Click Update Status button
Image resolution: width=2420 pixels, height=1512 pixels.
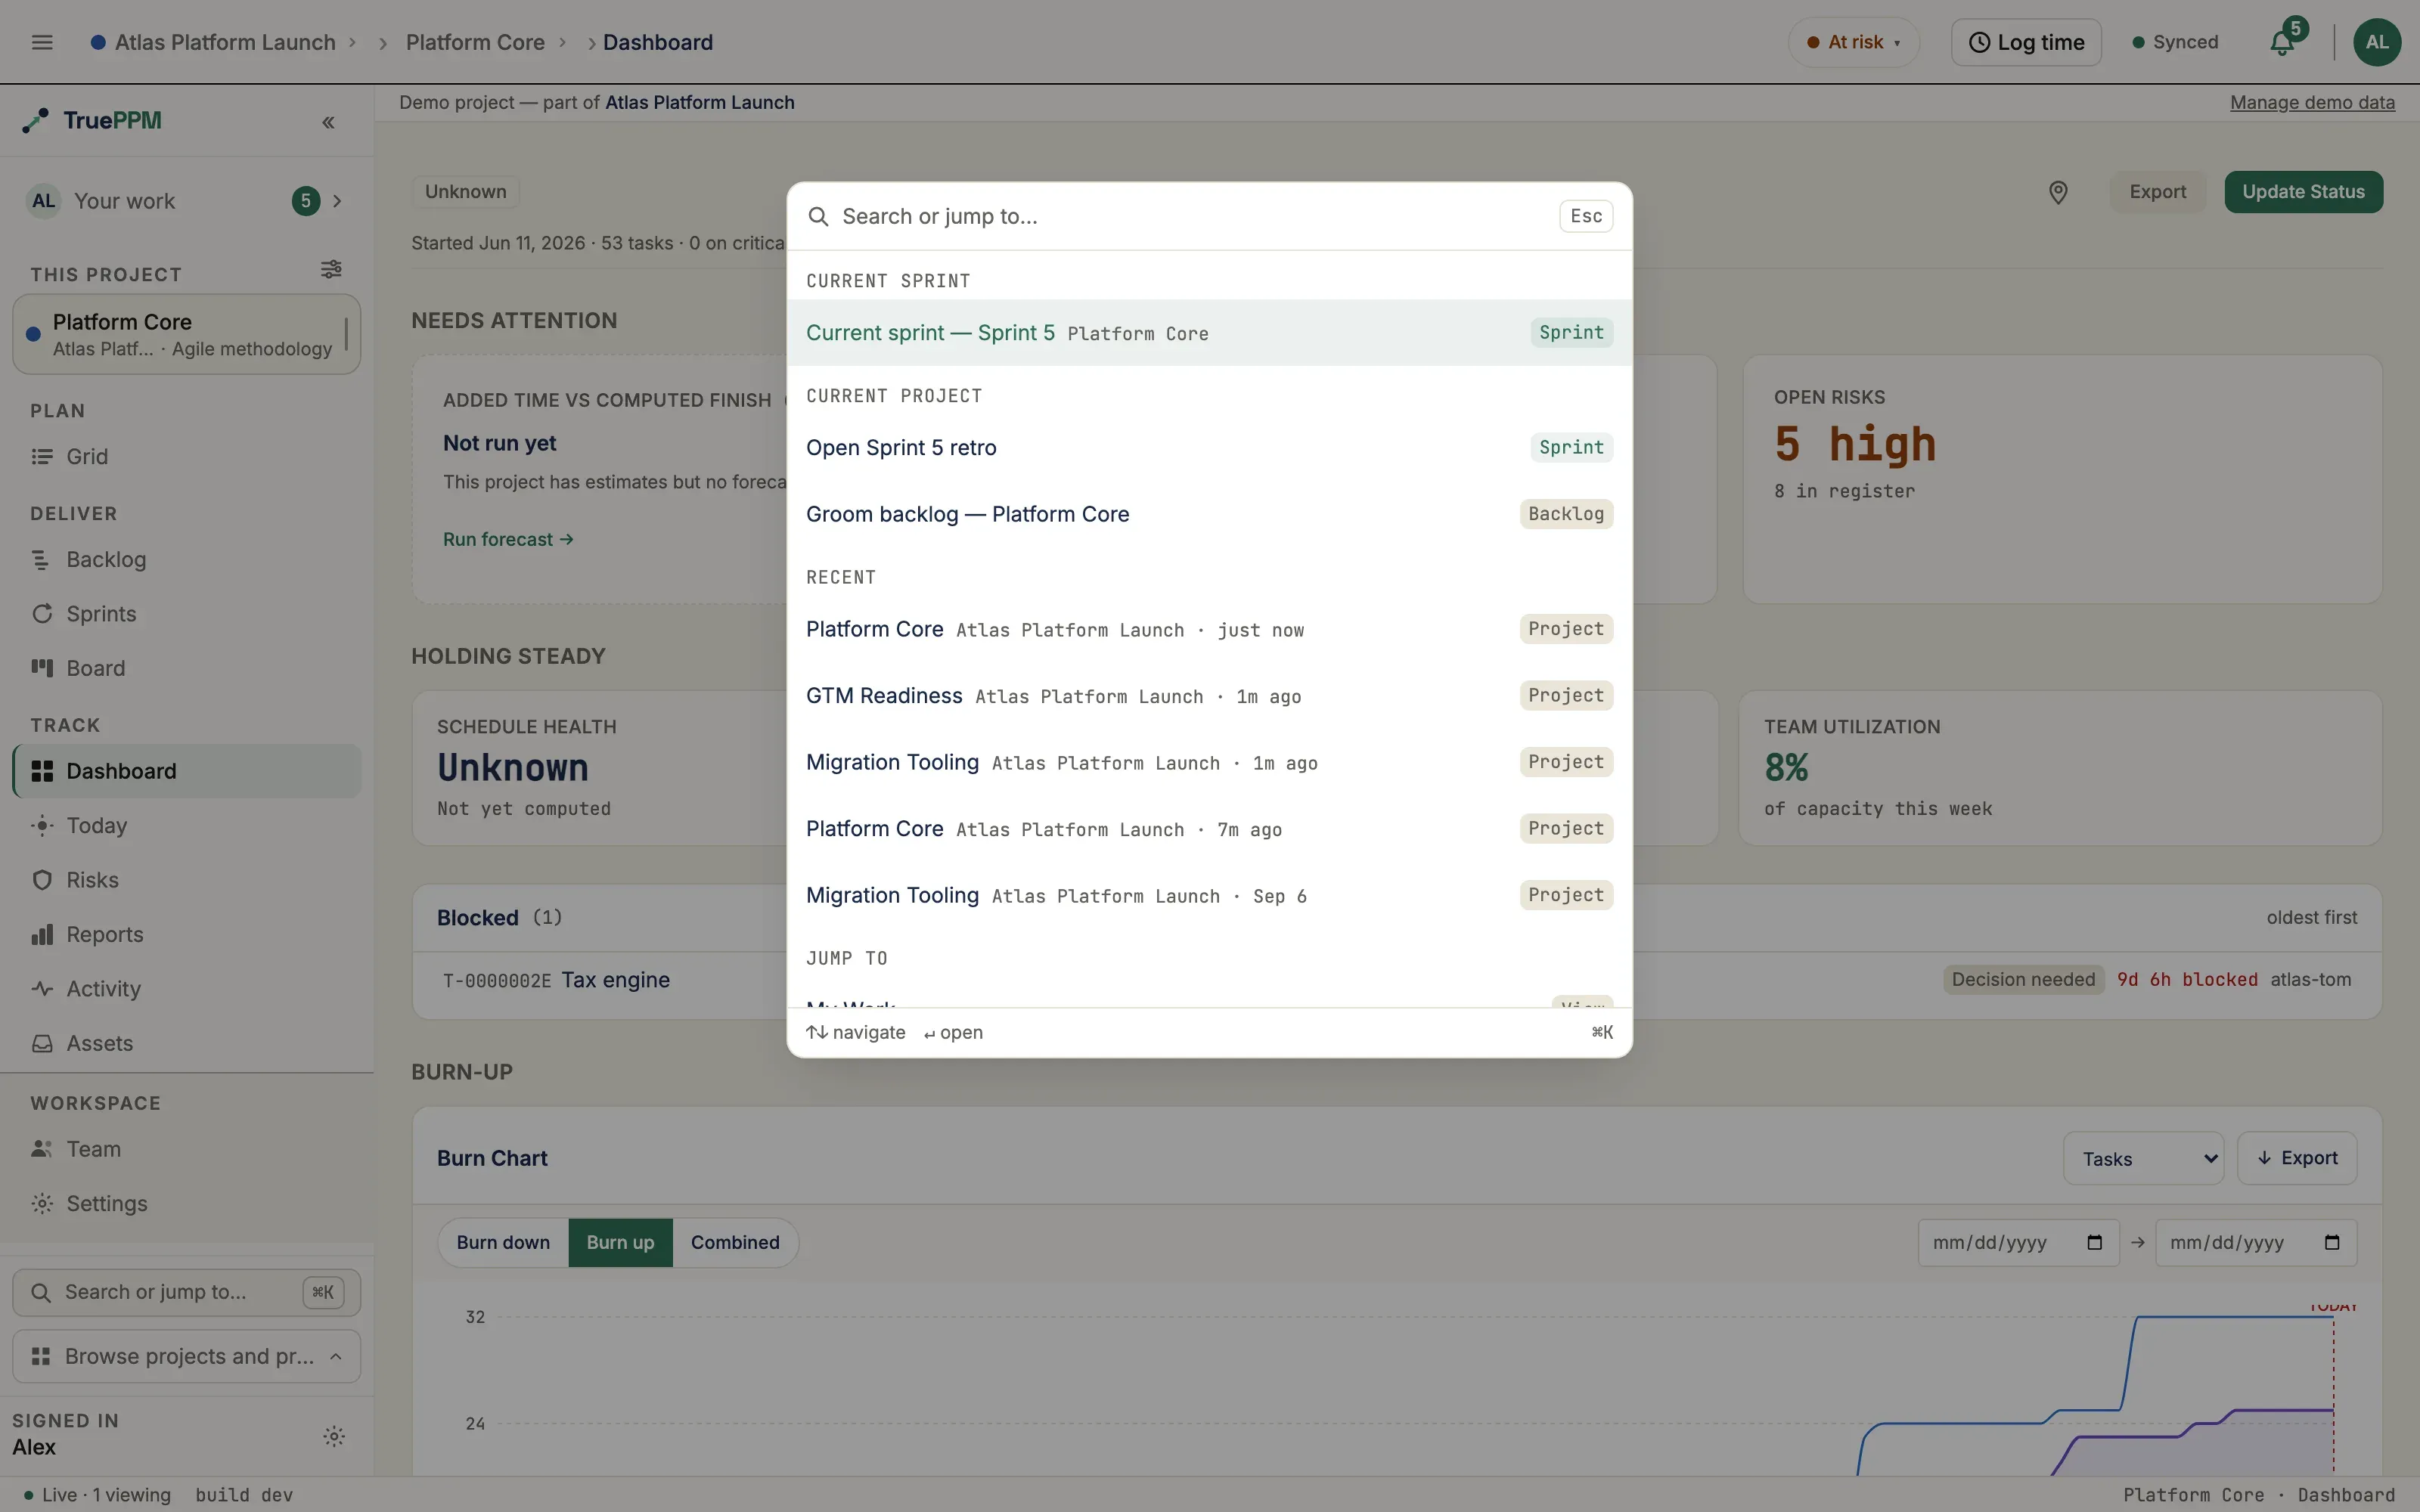coord(2303,192)
